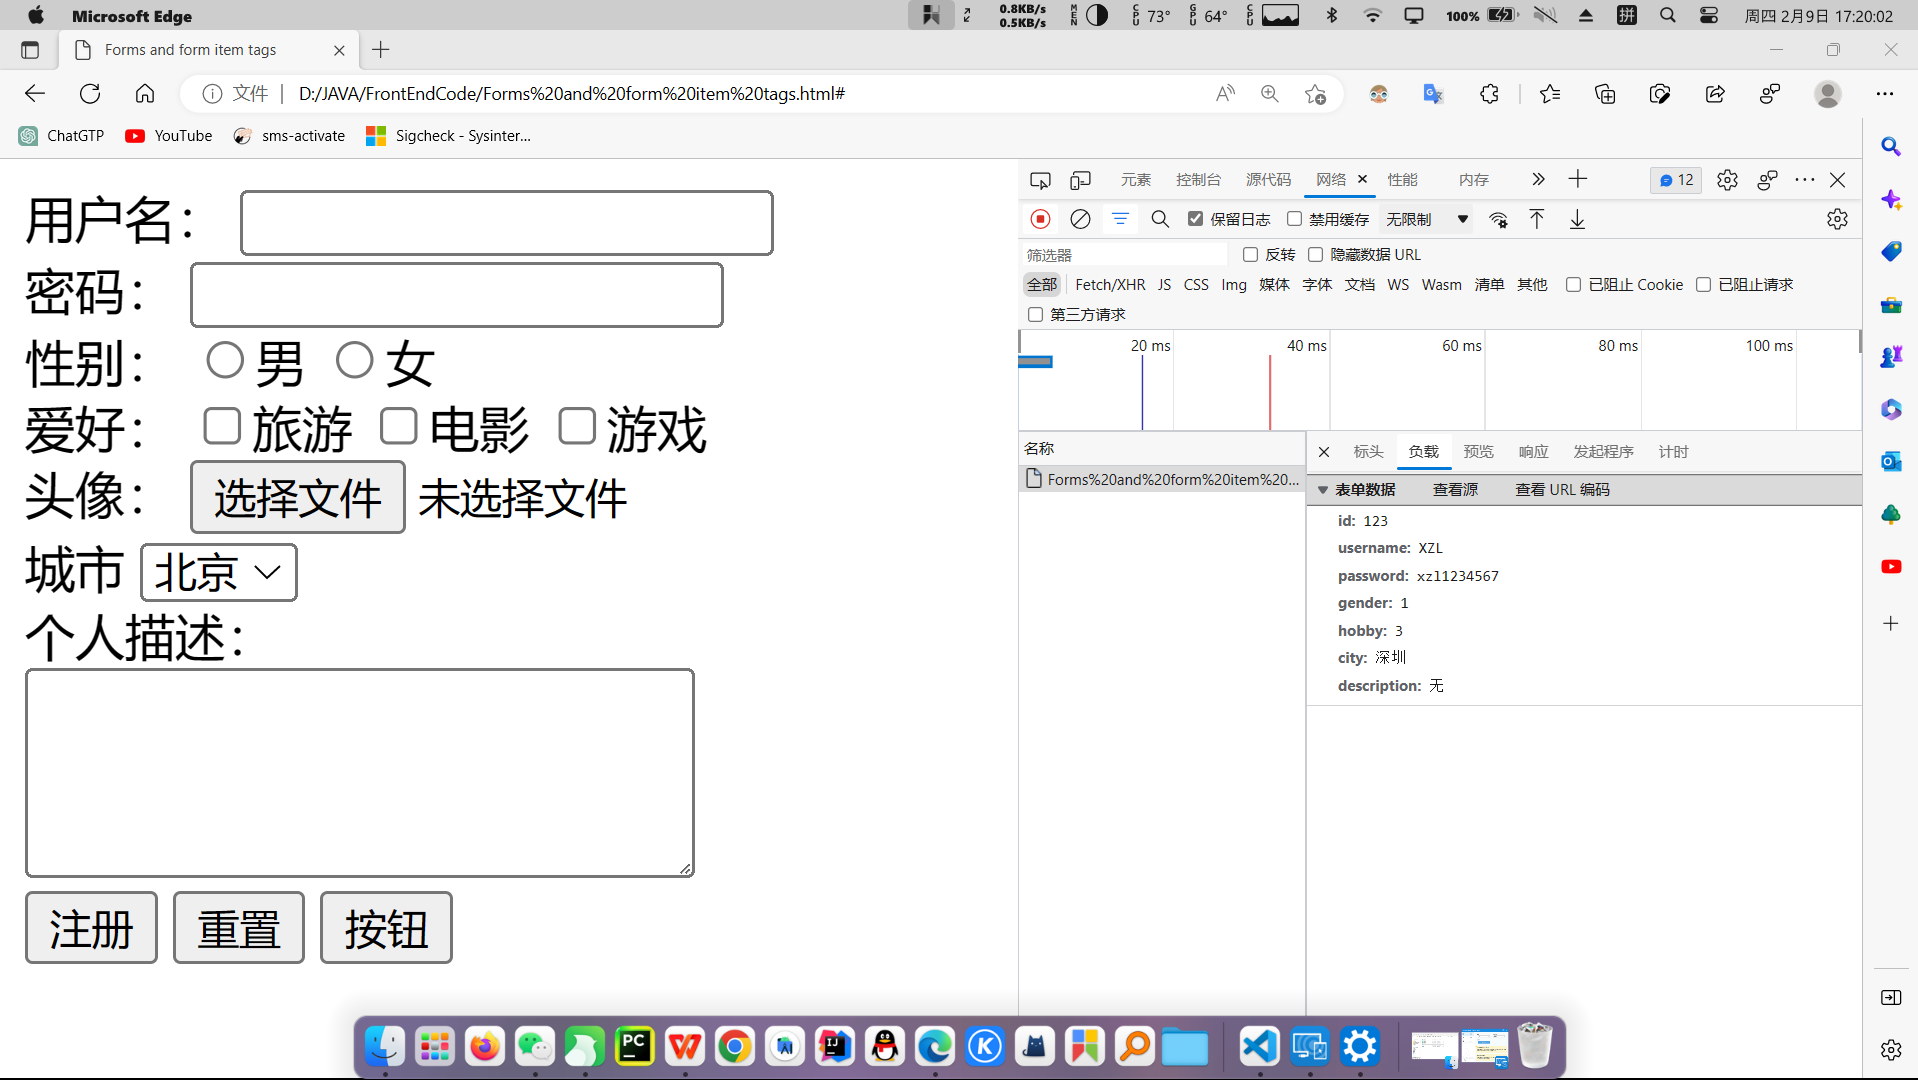Import a HAR file
Image resolution: width=1918 pixels, height=1080 pixels.
point(1537,219)
